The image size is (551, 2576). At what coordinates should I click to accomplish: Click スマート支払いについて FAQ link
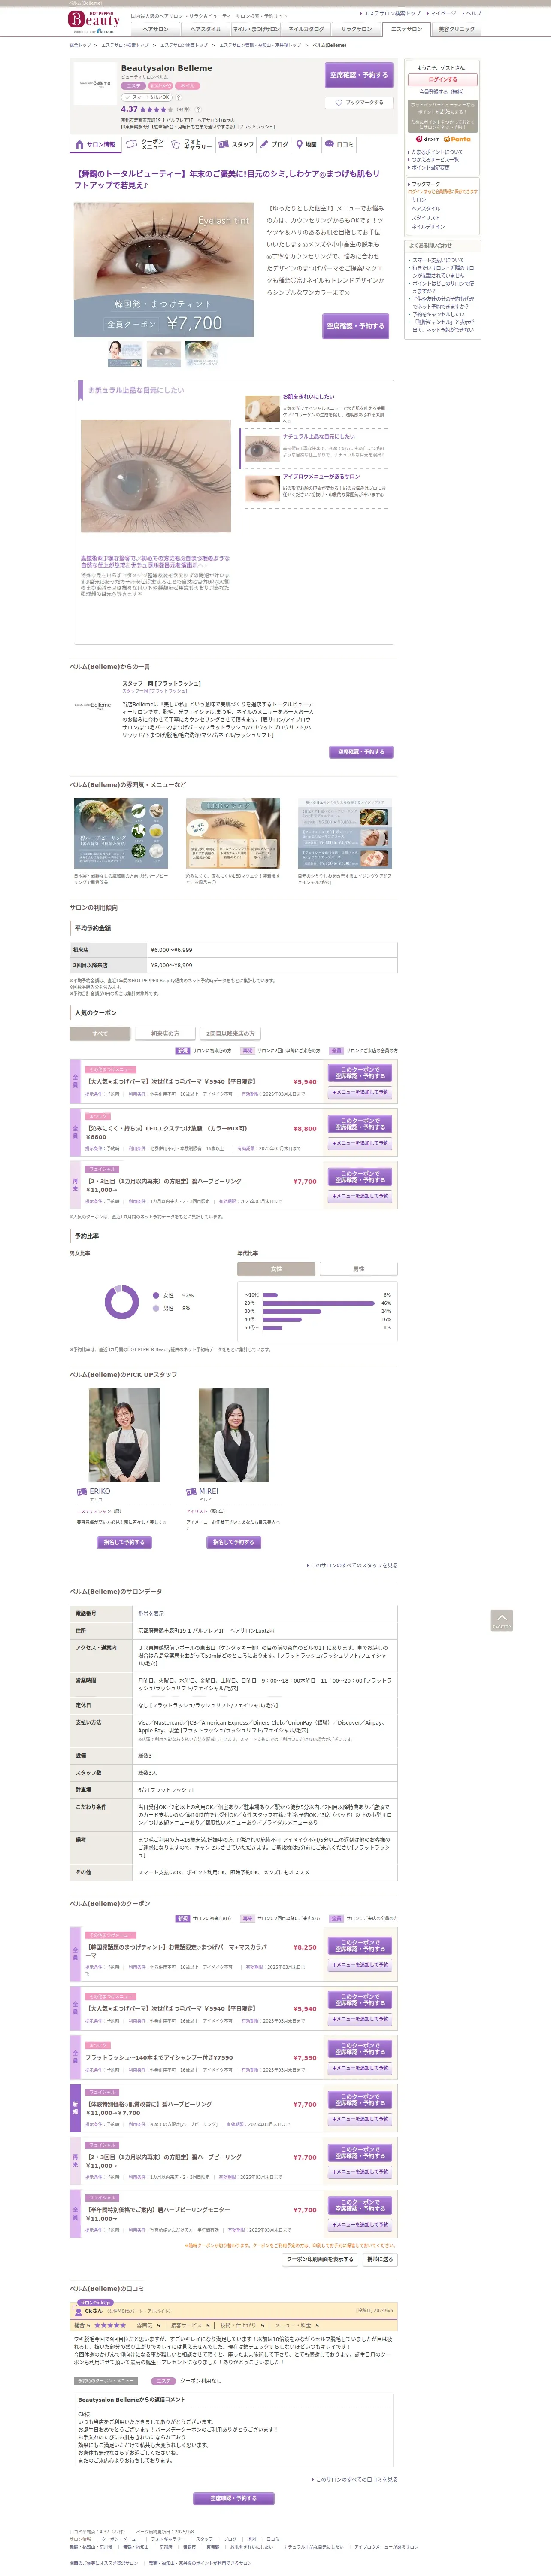tap(438, 260)
